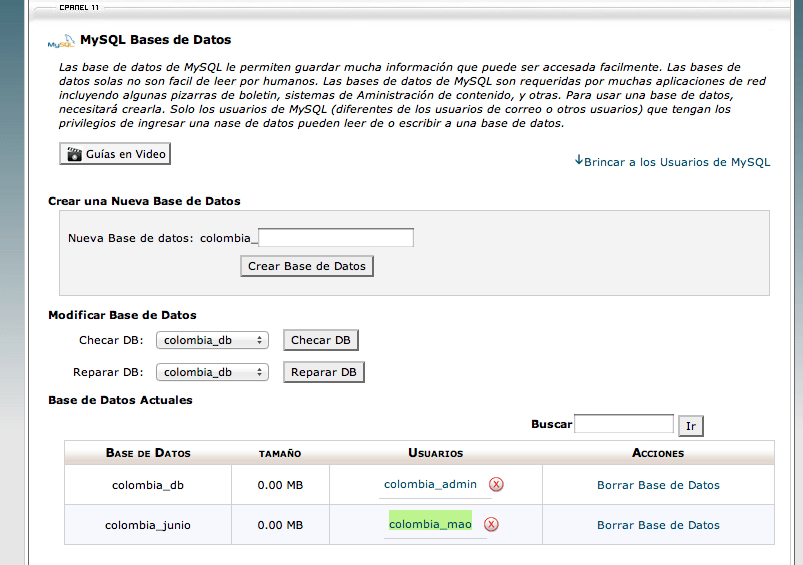Click the Checar DB button
This screenshot has width=803, height=565.
point(321,340)
